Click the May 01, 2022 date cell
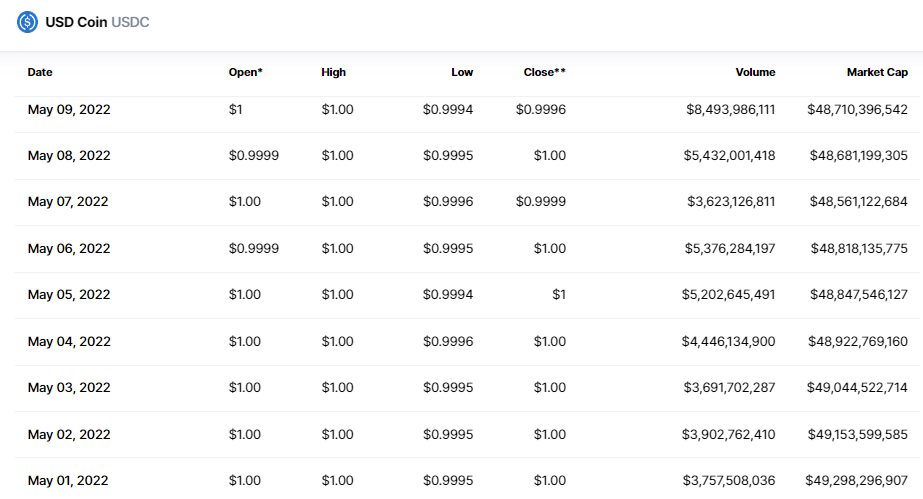The image size is (923, 499). pos(69,481)
